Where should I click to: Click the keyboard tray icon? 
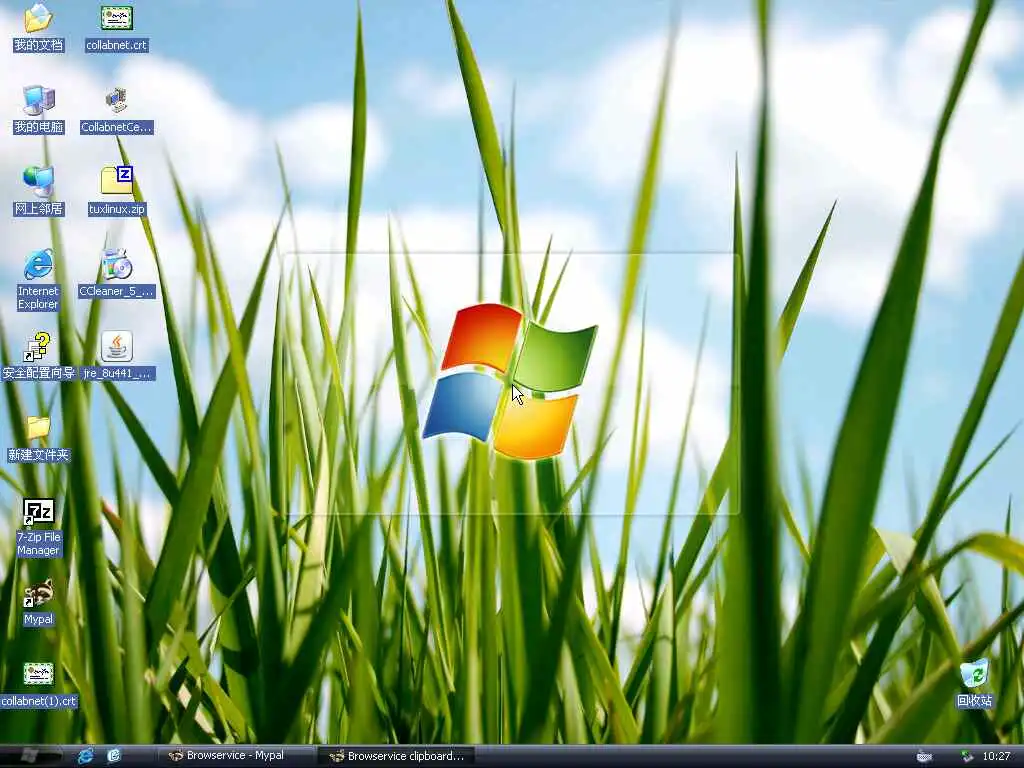point(924,756)
